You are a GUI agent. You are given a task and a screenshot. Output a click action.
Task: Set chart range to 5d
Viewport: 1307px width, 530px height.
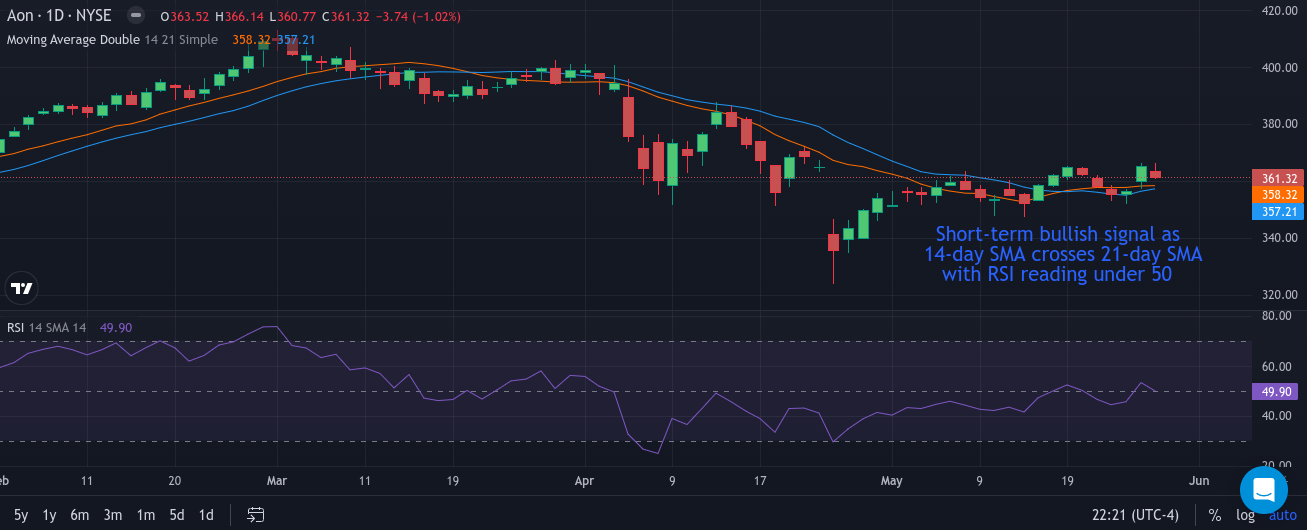176,515
